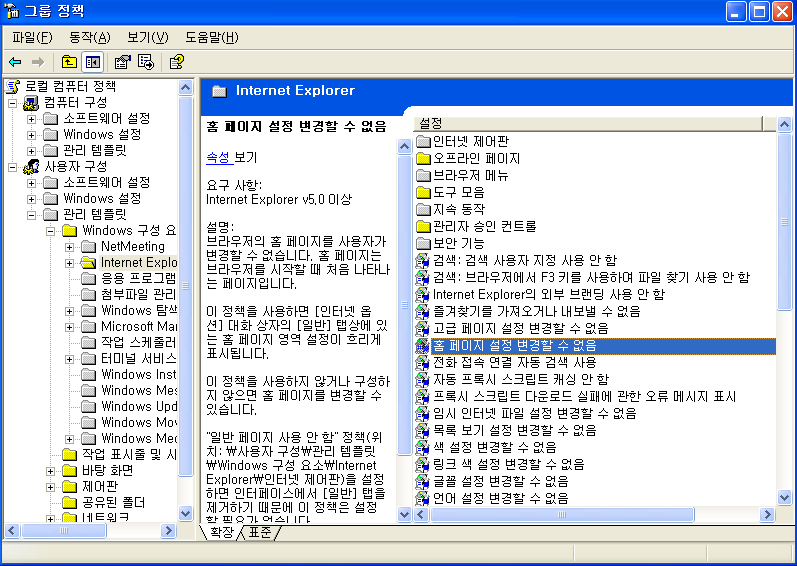Image resolution: width=797 pixels, height=566 pixels.
Task: Click the icon of 언어 설정 변경할 수 없음
Action: click(422, 498)
